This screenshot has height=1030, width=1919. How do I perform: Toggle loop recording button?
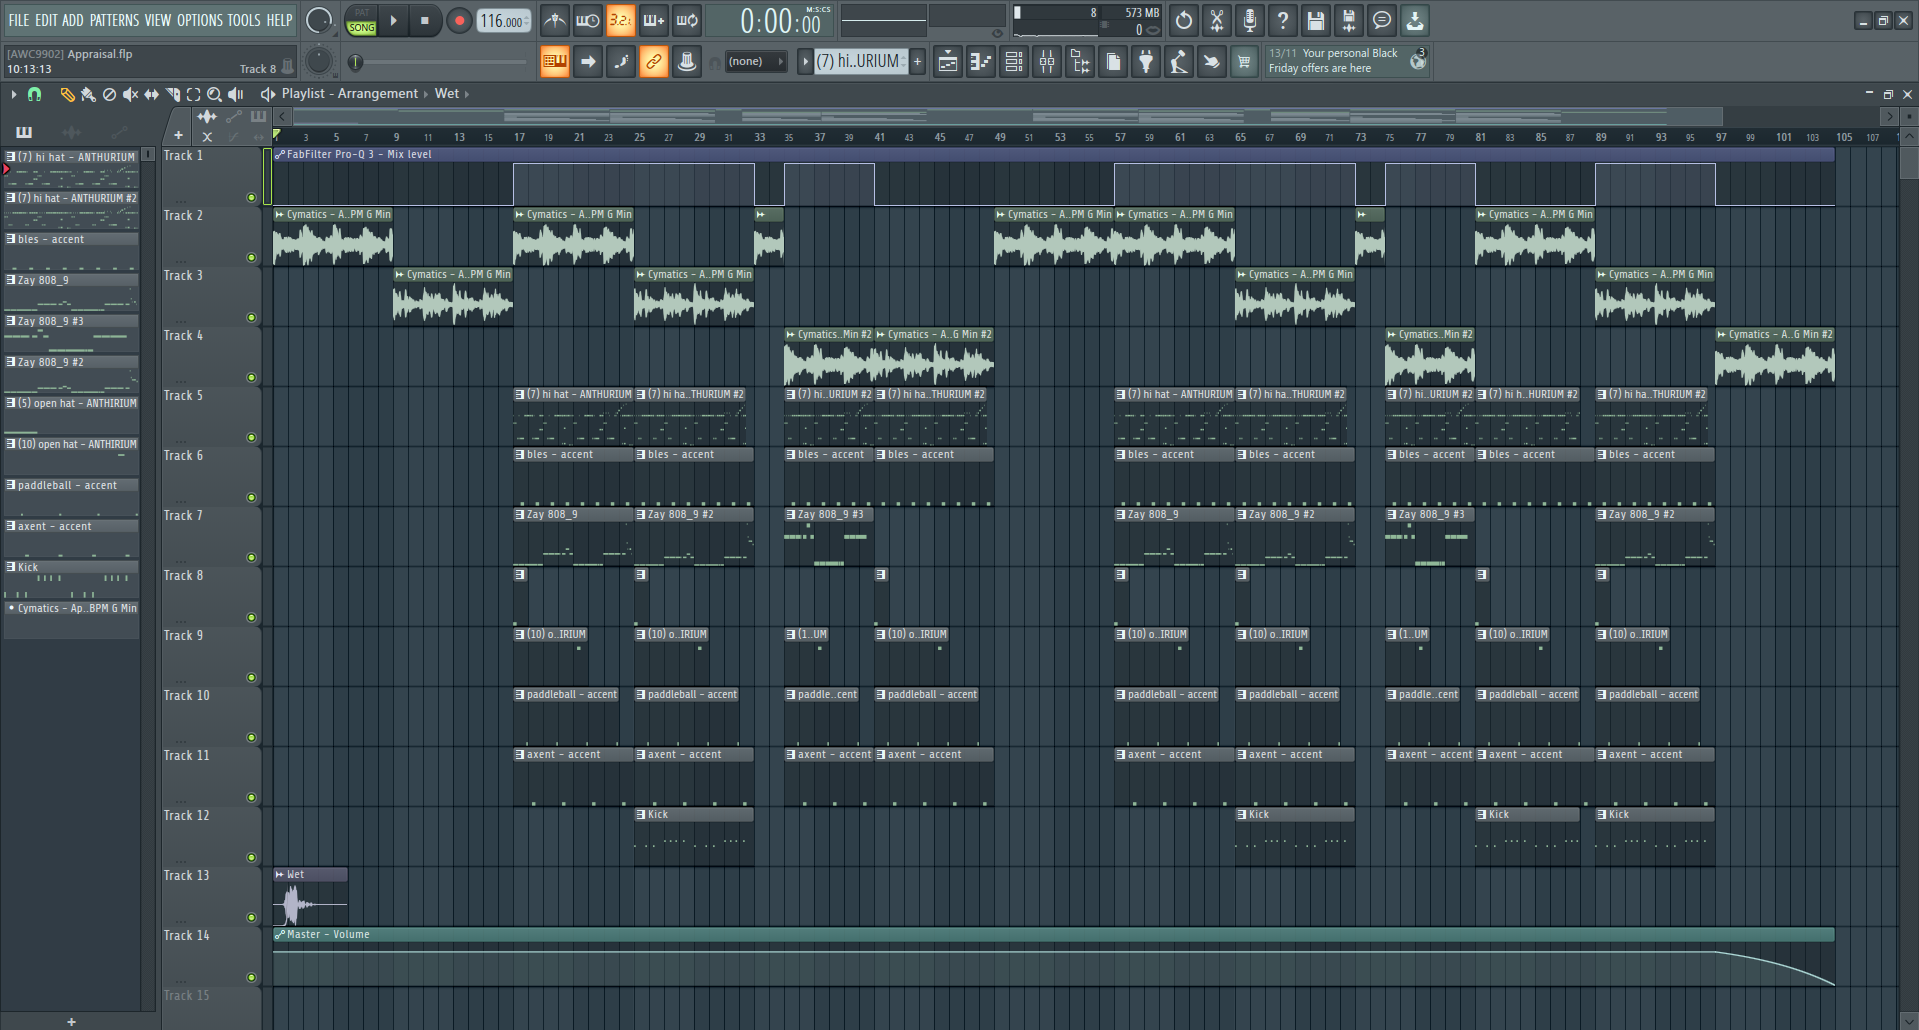pos(686,20)
